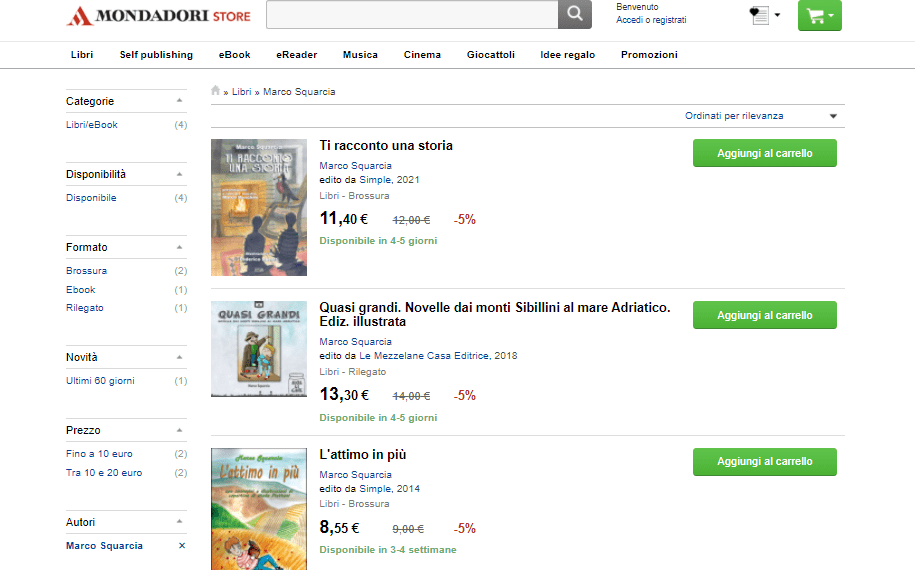Click the Mondadori Store logo
The width and height of the screenshot is (915, 570).
(x=159, y=16)
